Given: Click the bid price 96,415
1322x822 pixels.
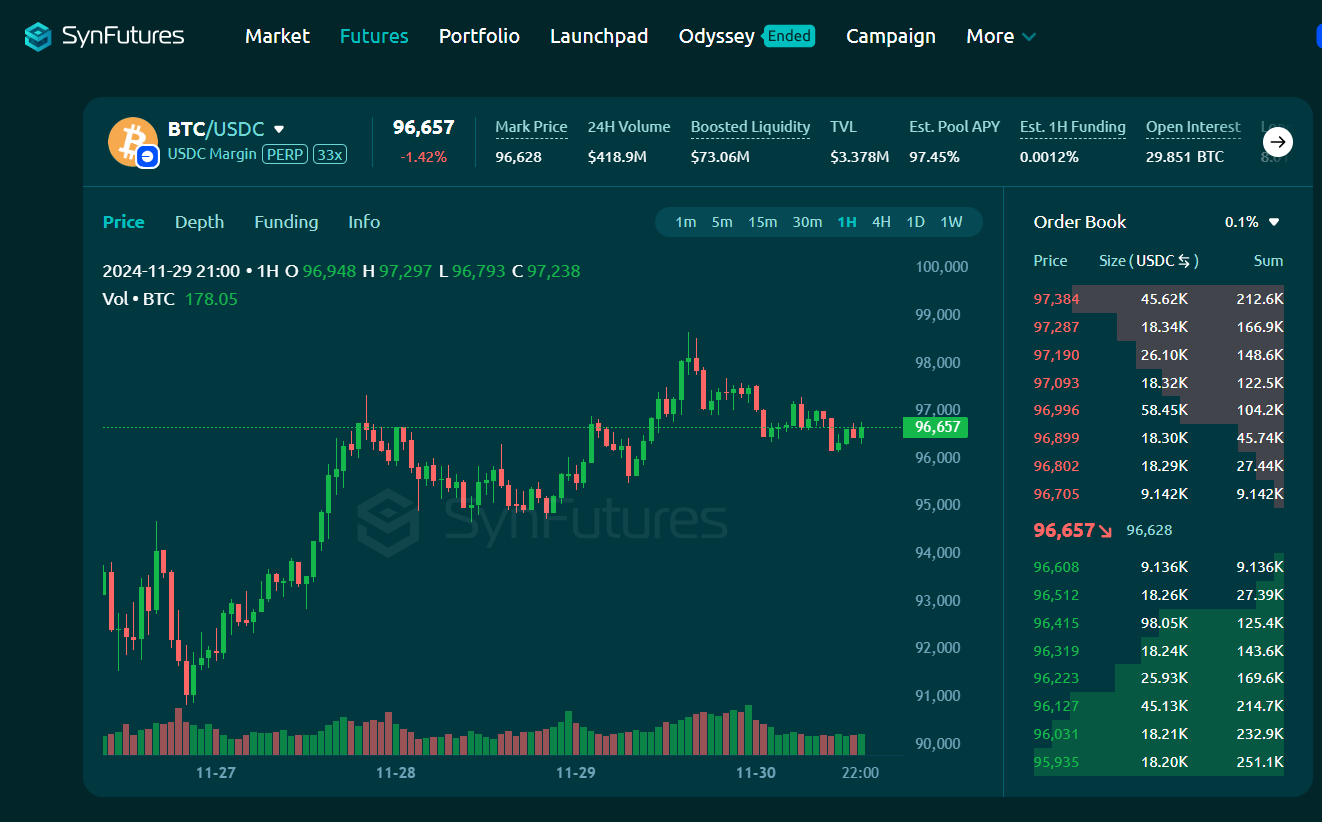Looking at the screenshot, I should (1056, 623).
